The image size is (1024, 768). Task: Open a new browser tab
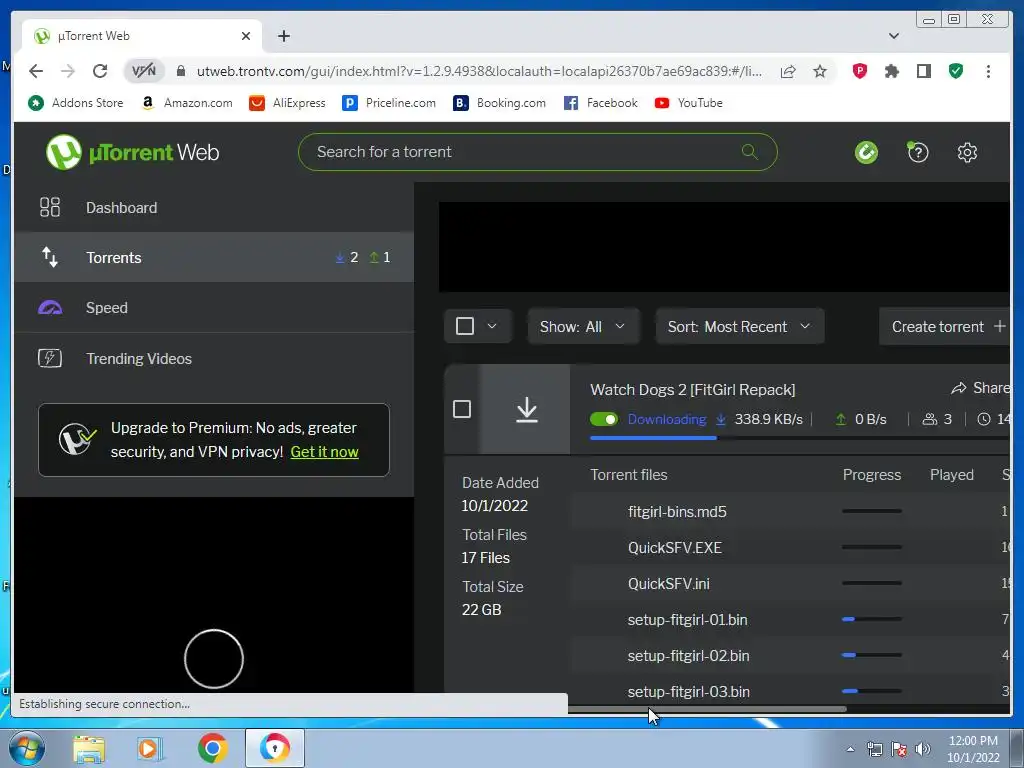pyautogui.click(x=283, y=36)
